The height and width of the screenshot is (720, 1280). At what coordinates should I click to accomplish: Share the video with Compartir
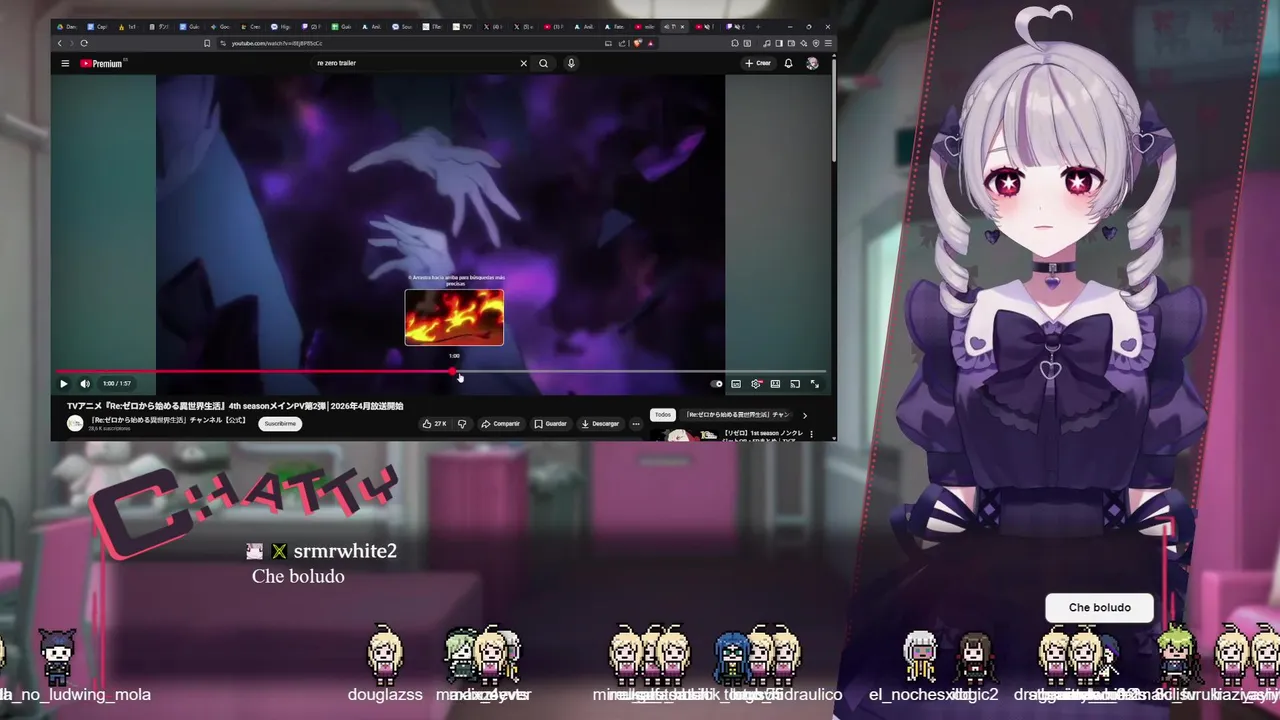[500, 424]
